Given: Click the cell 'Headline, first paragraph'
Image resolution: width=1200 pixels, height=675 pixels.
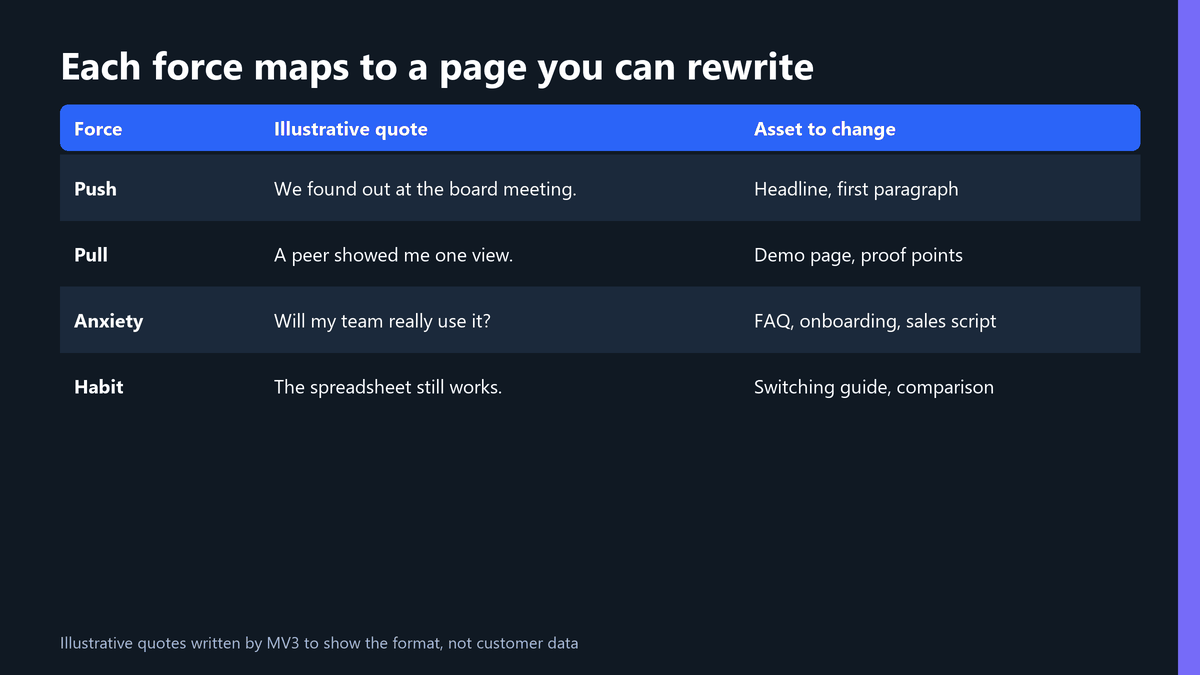Looking at the screenshot, I should pos(856,188).
